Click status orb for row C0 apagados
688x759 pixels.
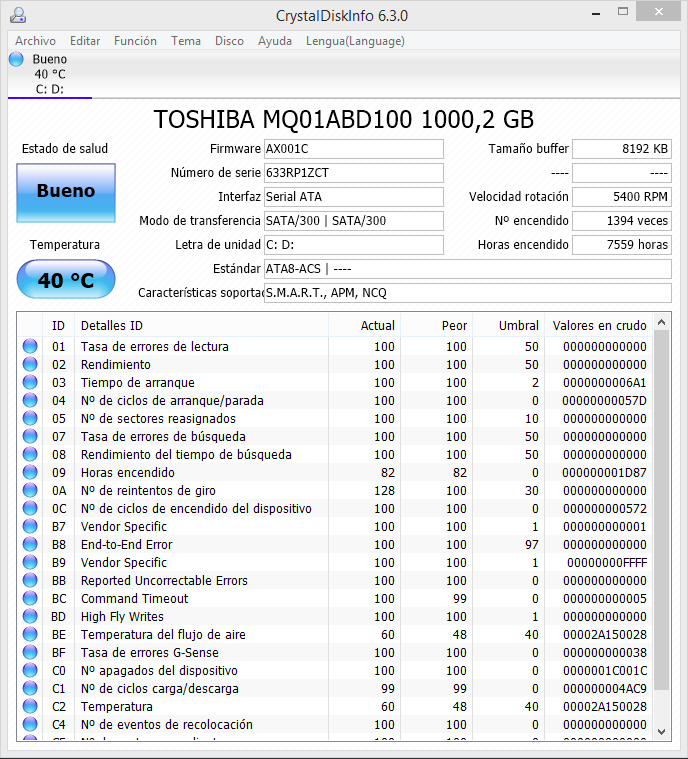click(30, 670)
